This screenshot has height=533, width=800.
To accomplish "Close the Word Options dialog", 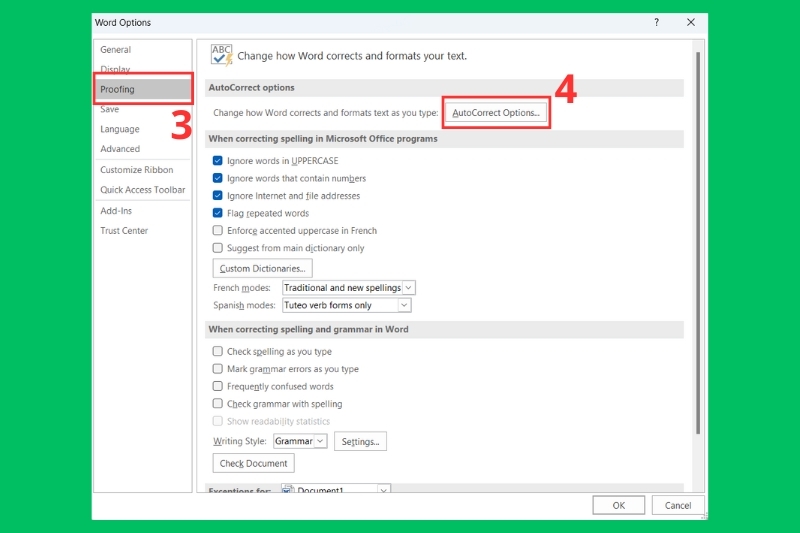I will 690,22.
